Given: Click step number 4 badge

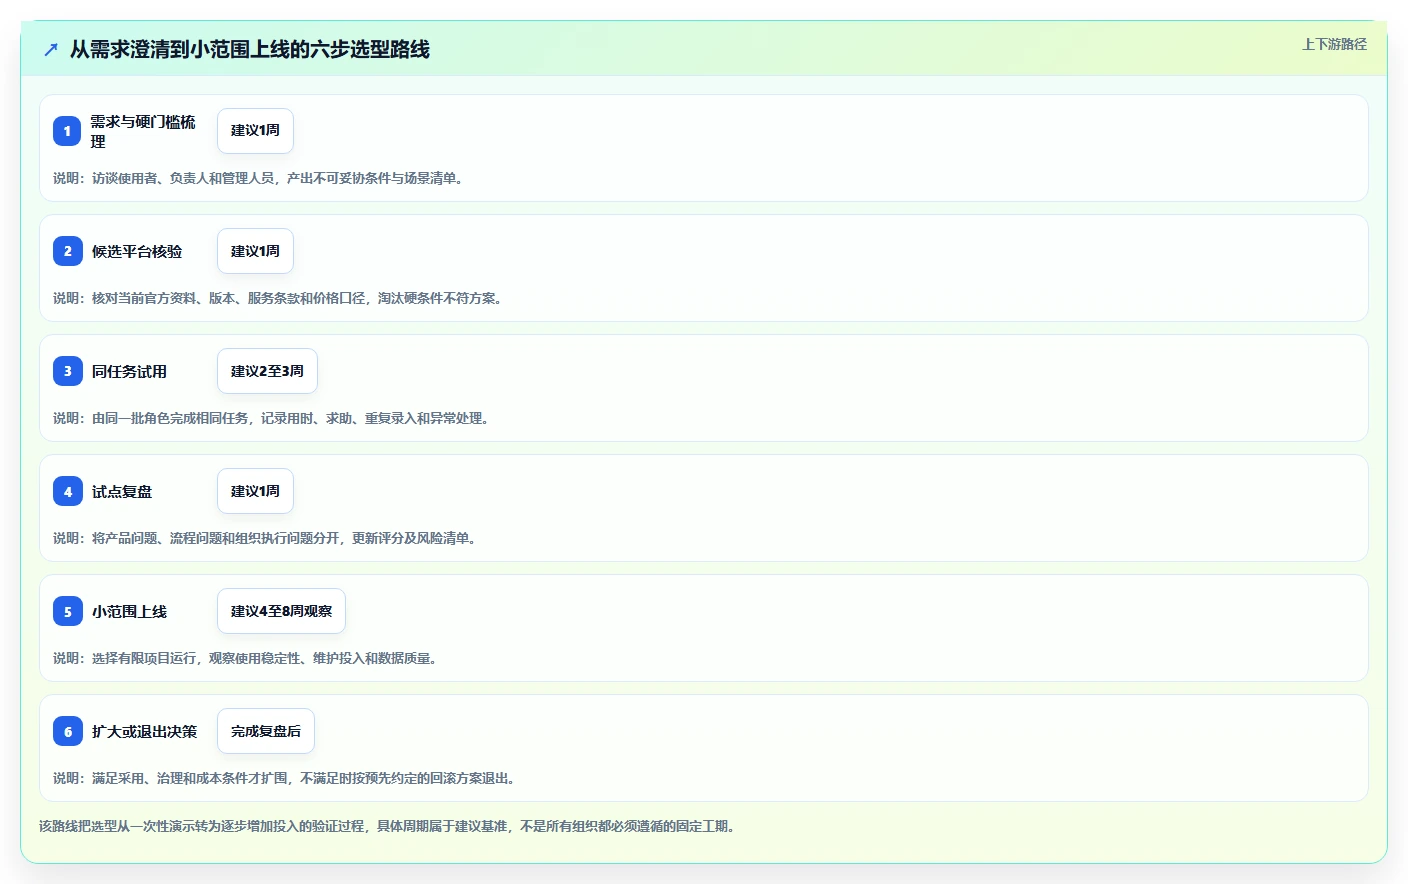Looking at the screenshot, I should point(67,491).
